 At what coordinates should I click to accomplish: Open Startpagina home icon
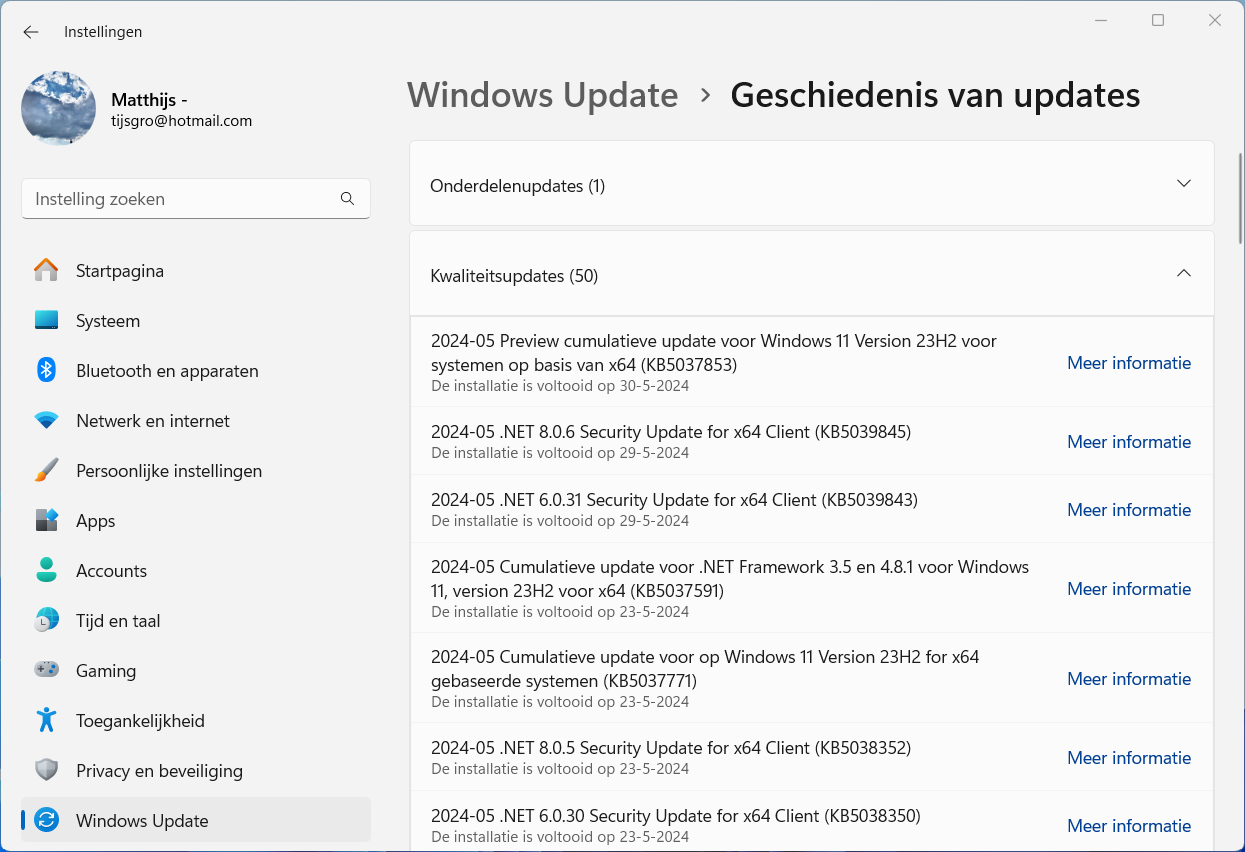click(x=46, y=271)
